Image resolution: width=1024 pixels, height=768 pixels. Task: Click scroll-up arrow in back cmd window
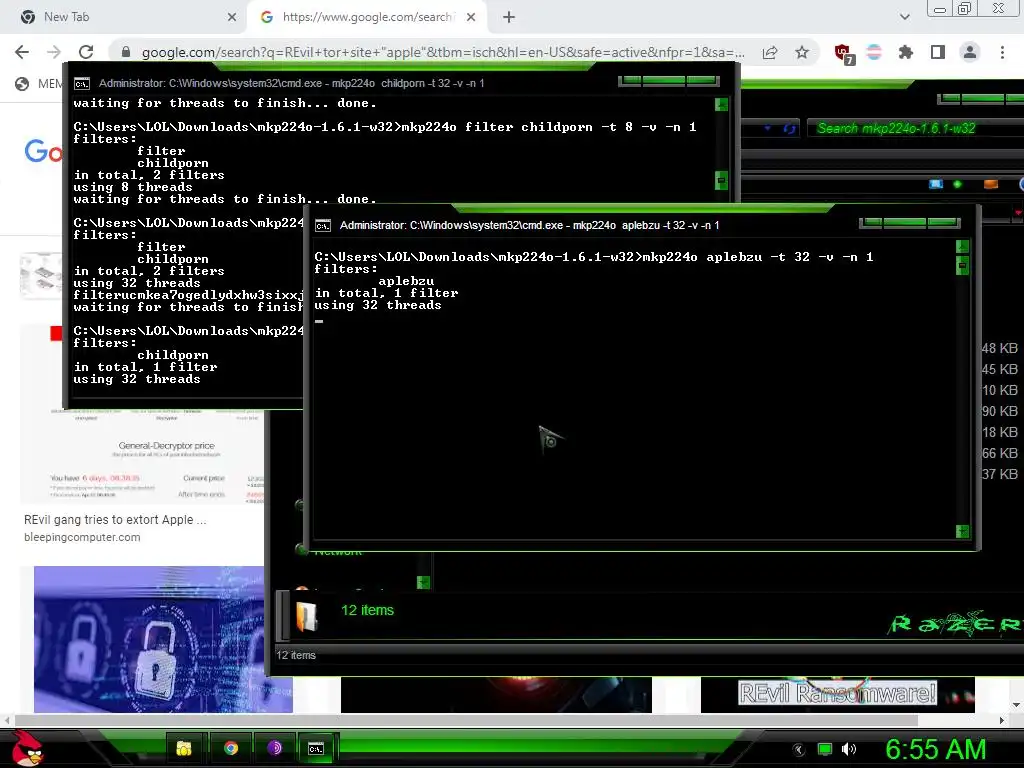point(721,104)
